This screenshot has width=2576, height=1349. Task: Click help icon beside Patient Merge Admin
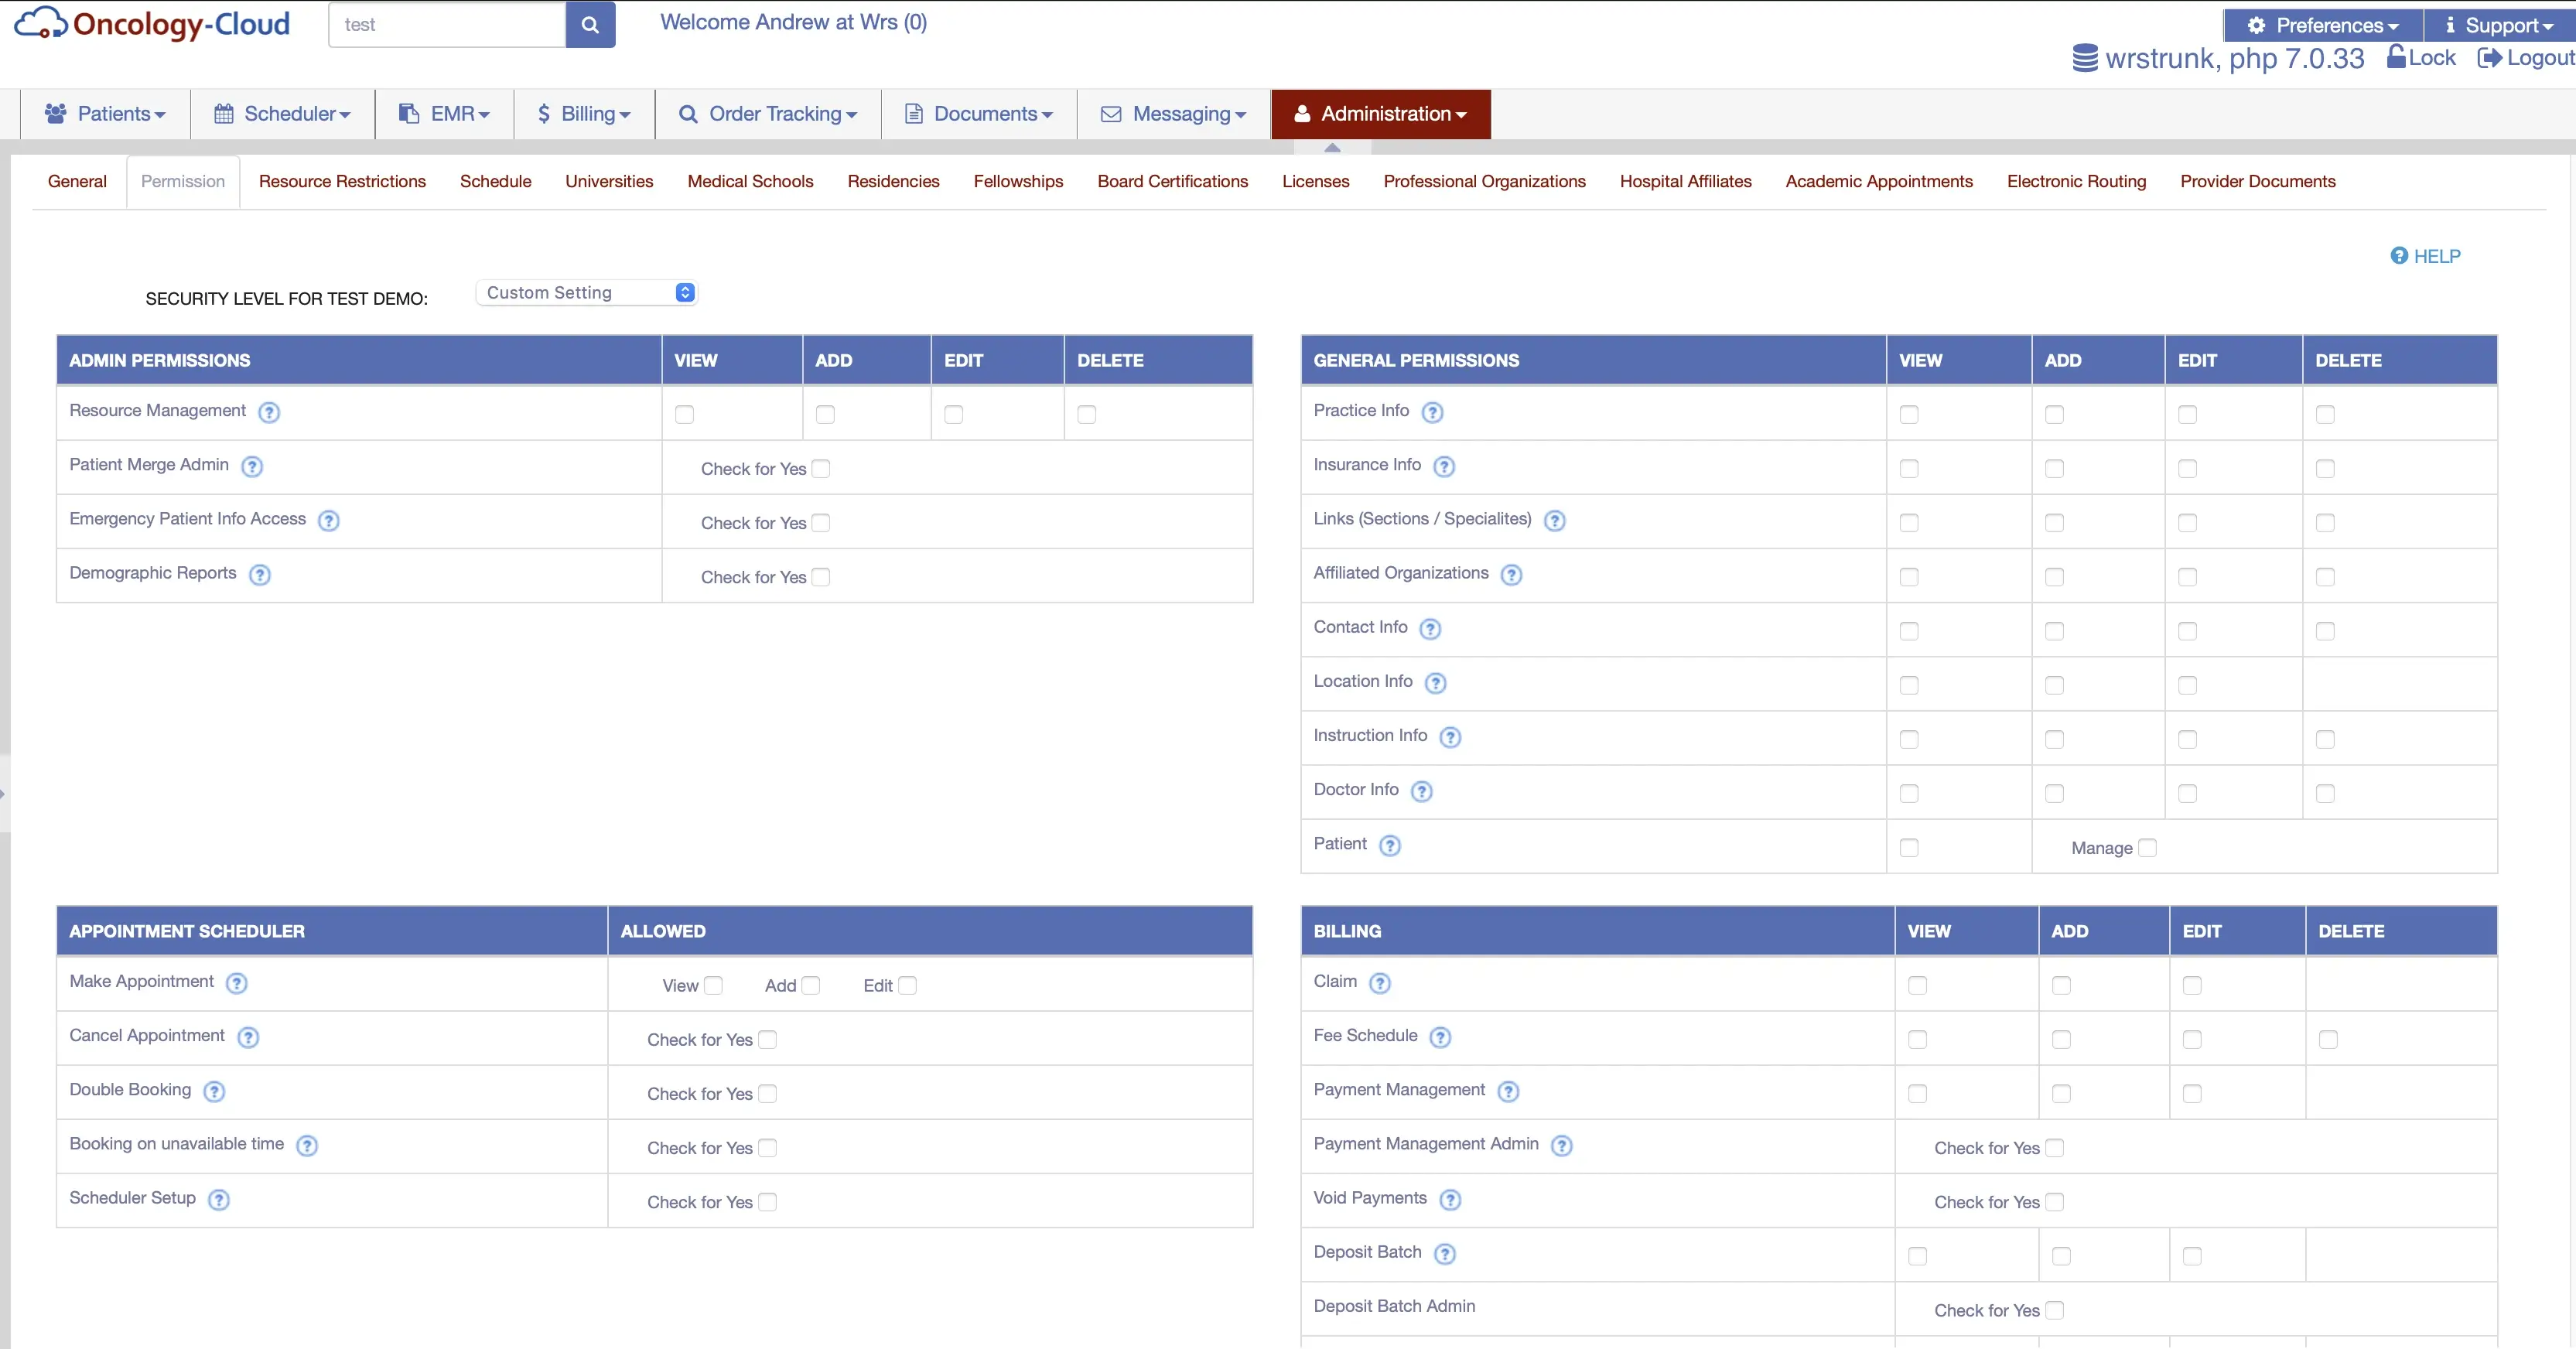tap(252, 466)
